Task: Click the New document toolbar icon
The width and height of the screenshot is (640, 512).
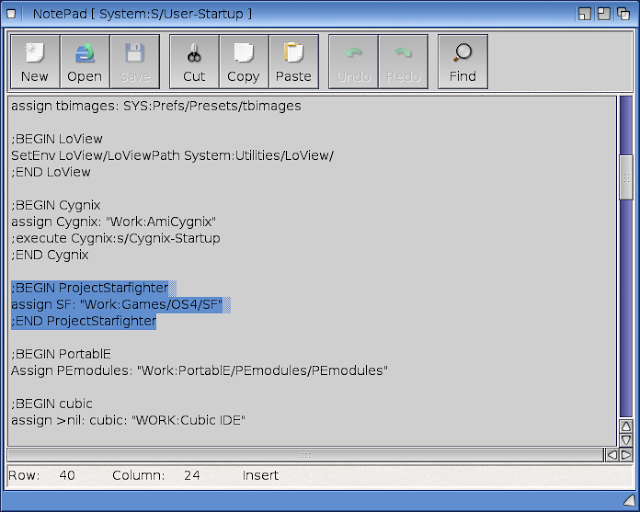Action: pyautogui.click(x=34, y=61)
